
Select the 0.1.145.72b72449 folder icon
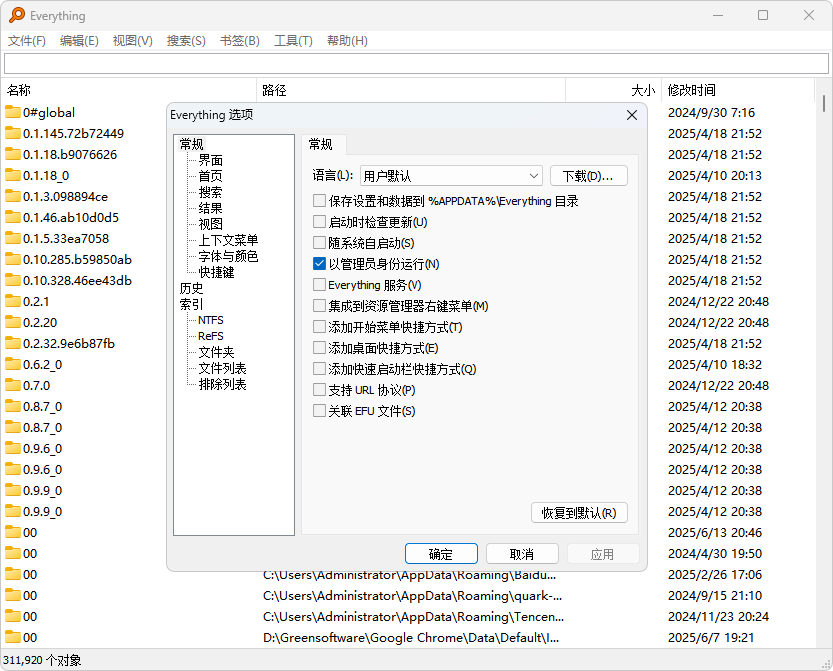pos(13,133)
